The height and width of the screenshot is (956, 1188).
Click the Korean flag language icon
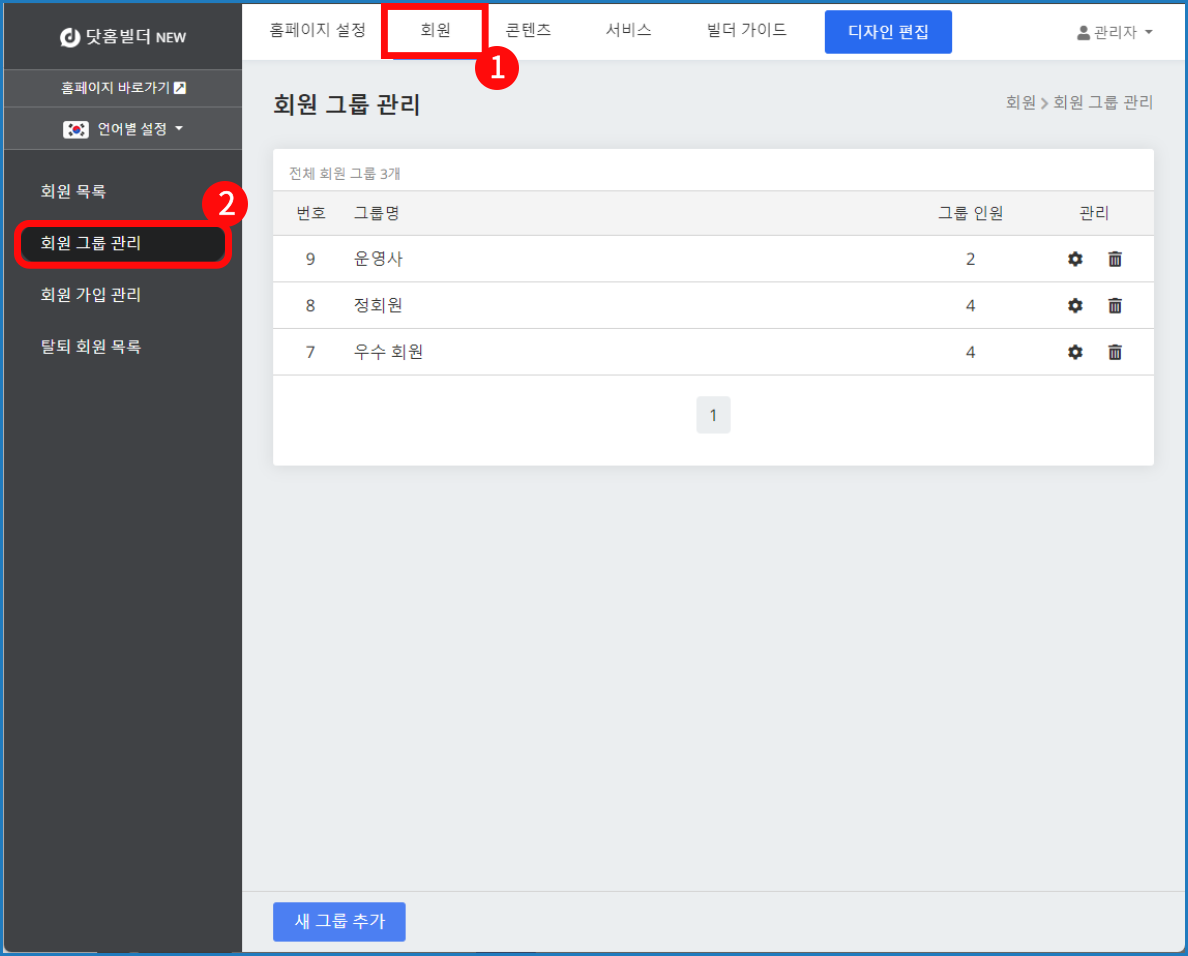coord(75,129)
